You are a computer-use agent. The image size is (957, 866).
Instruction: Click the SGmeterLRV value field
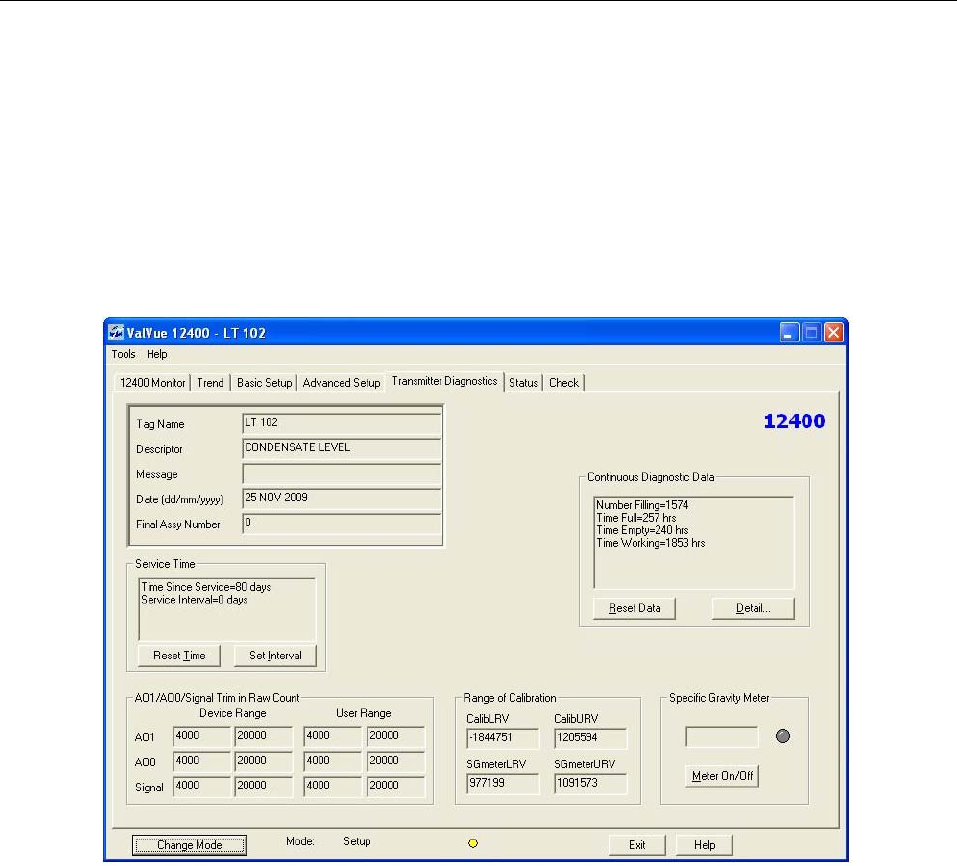pyautogui.click(x=502, y=784)
